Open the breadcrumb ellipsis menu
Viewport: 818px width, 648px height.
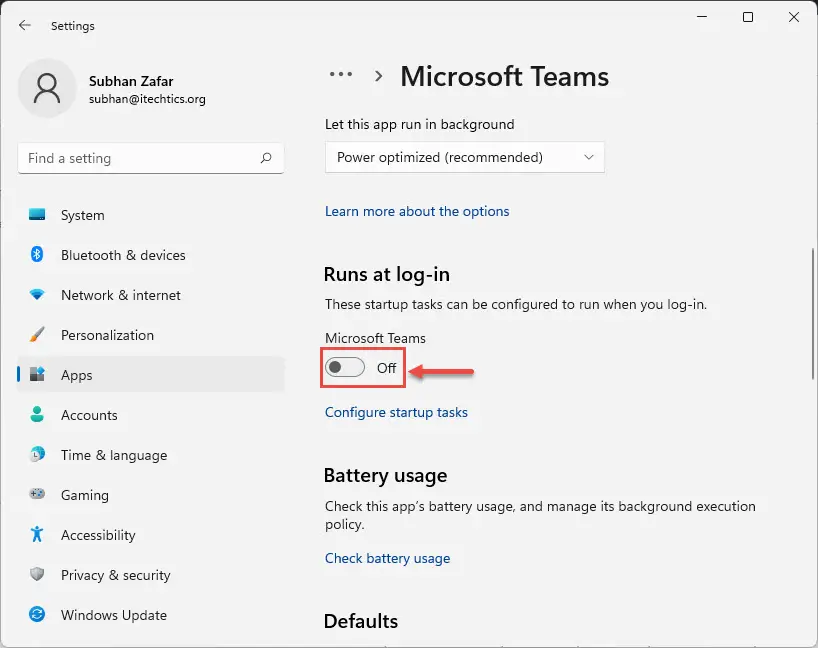point(341,75)
